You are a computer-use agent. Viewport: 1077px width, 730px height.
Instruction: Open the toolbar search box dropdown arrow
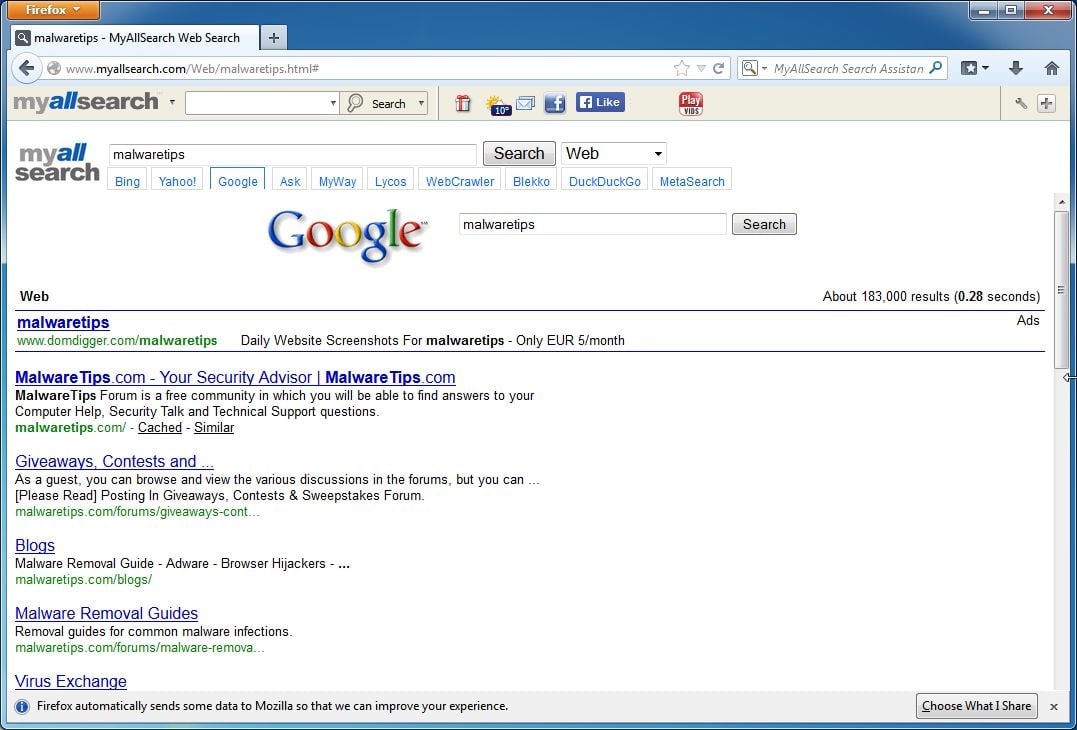pyautogui.click(x=333, y=103)
